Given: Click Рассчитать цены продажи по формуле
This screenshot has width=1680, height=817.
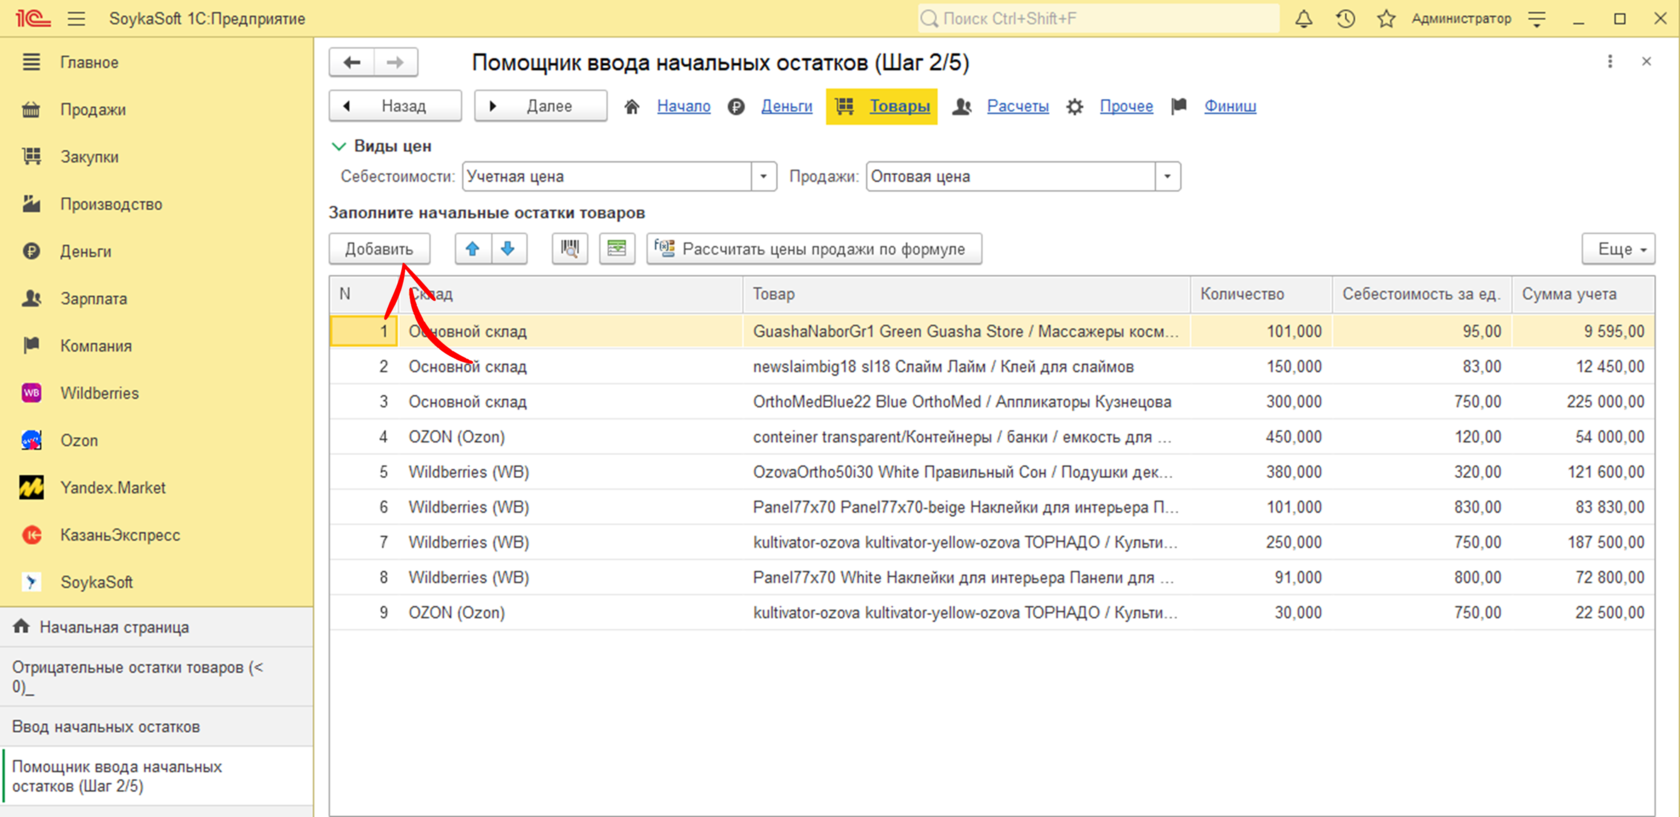Looking at the screenshot, I should click(814, 249).
